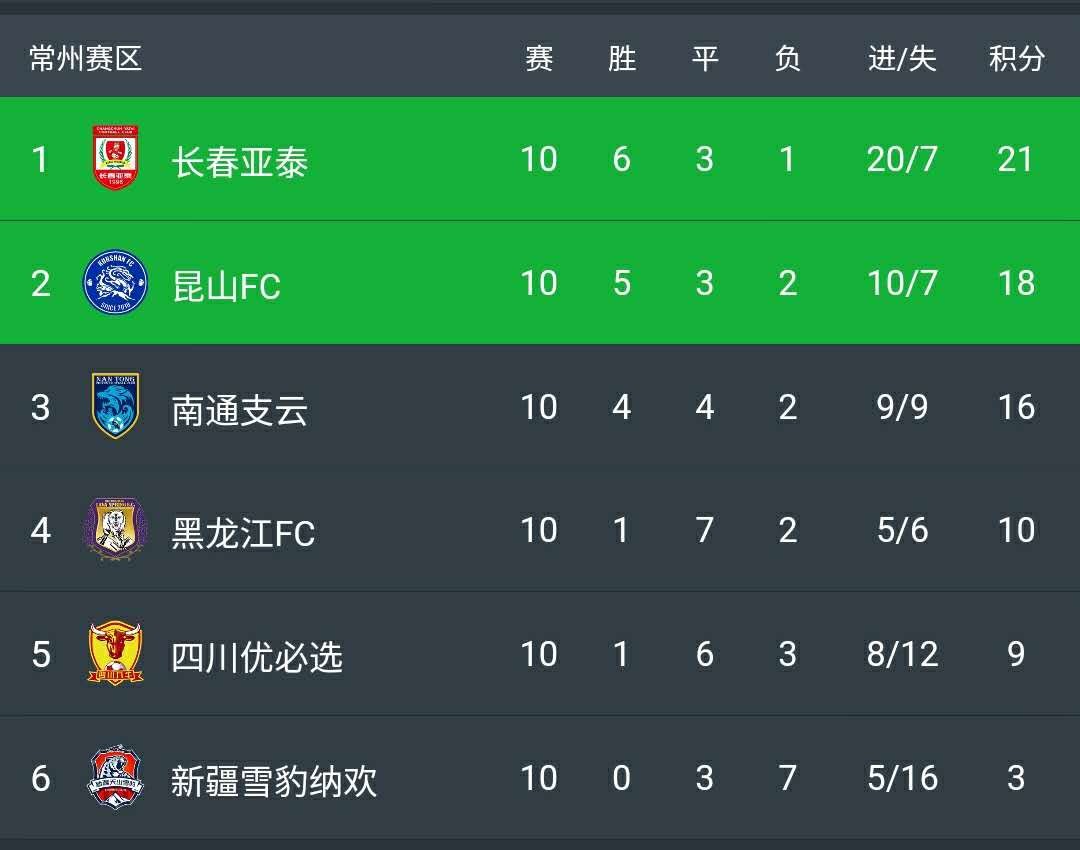1080x850 pixels.
Task: Click the 进/失 goals column header
Action: point(902,58)
